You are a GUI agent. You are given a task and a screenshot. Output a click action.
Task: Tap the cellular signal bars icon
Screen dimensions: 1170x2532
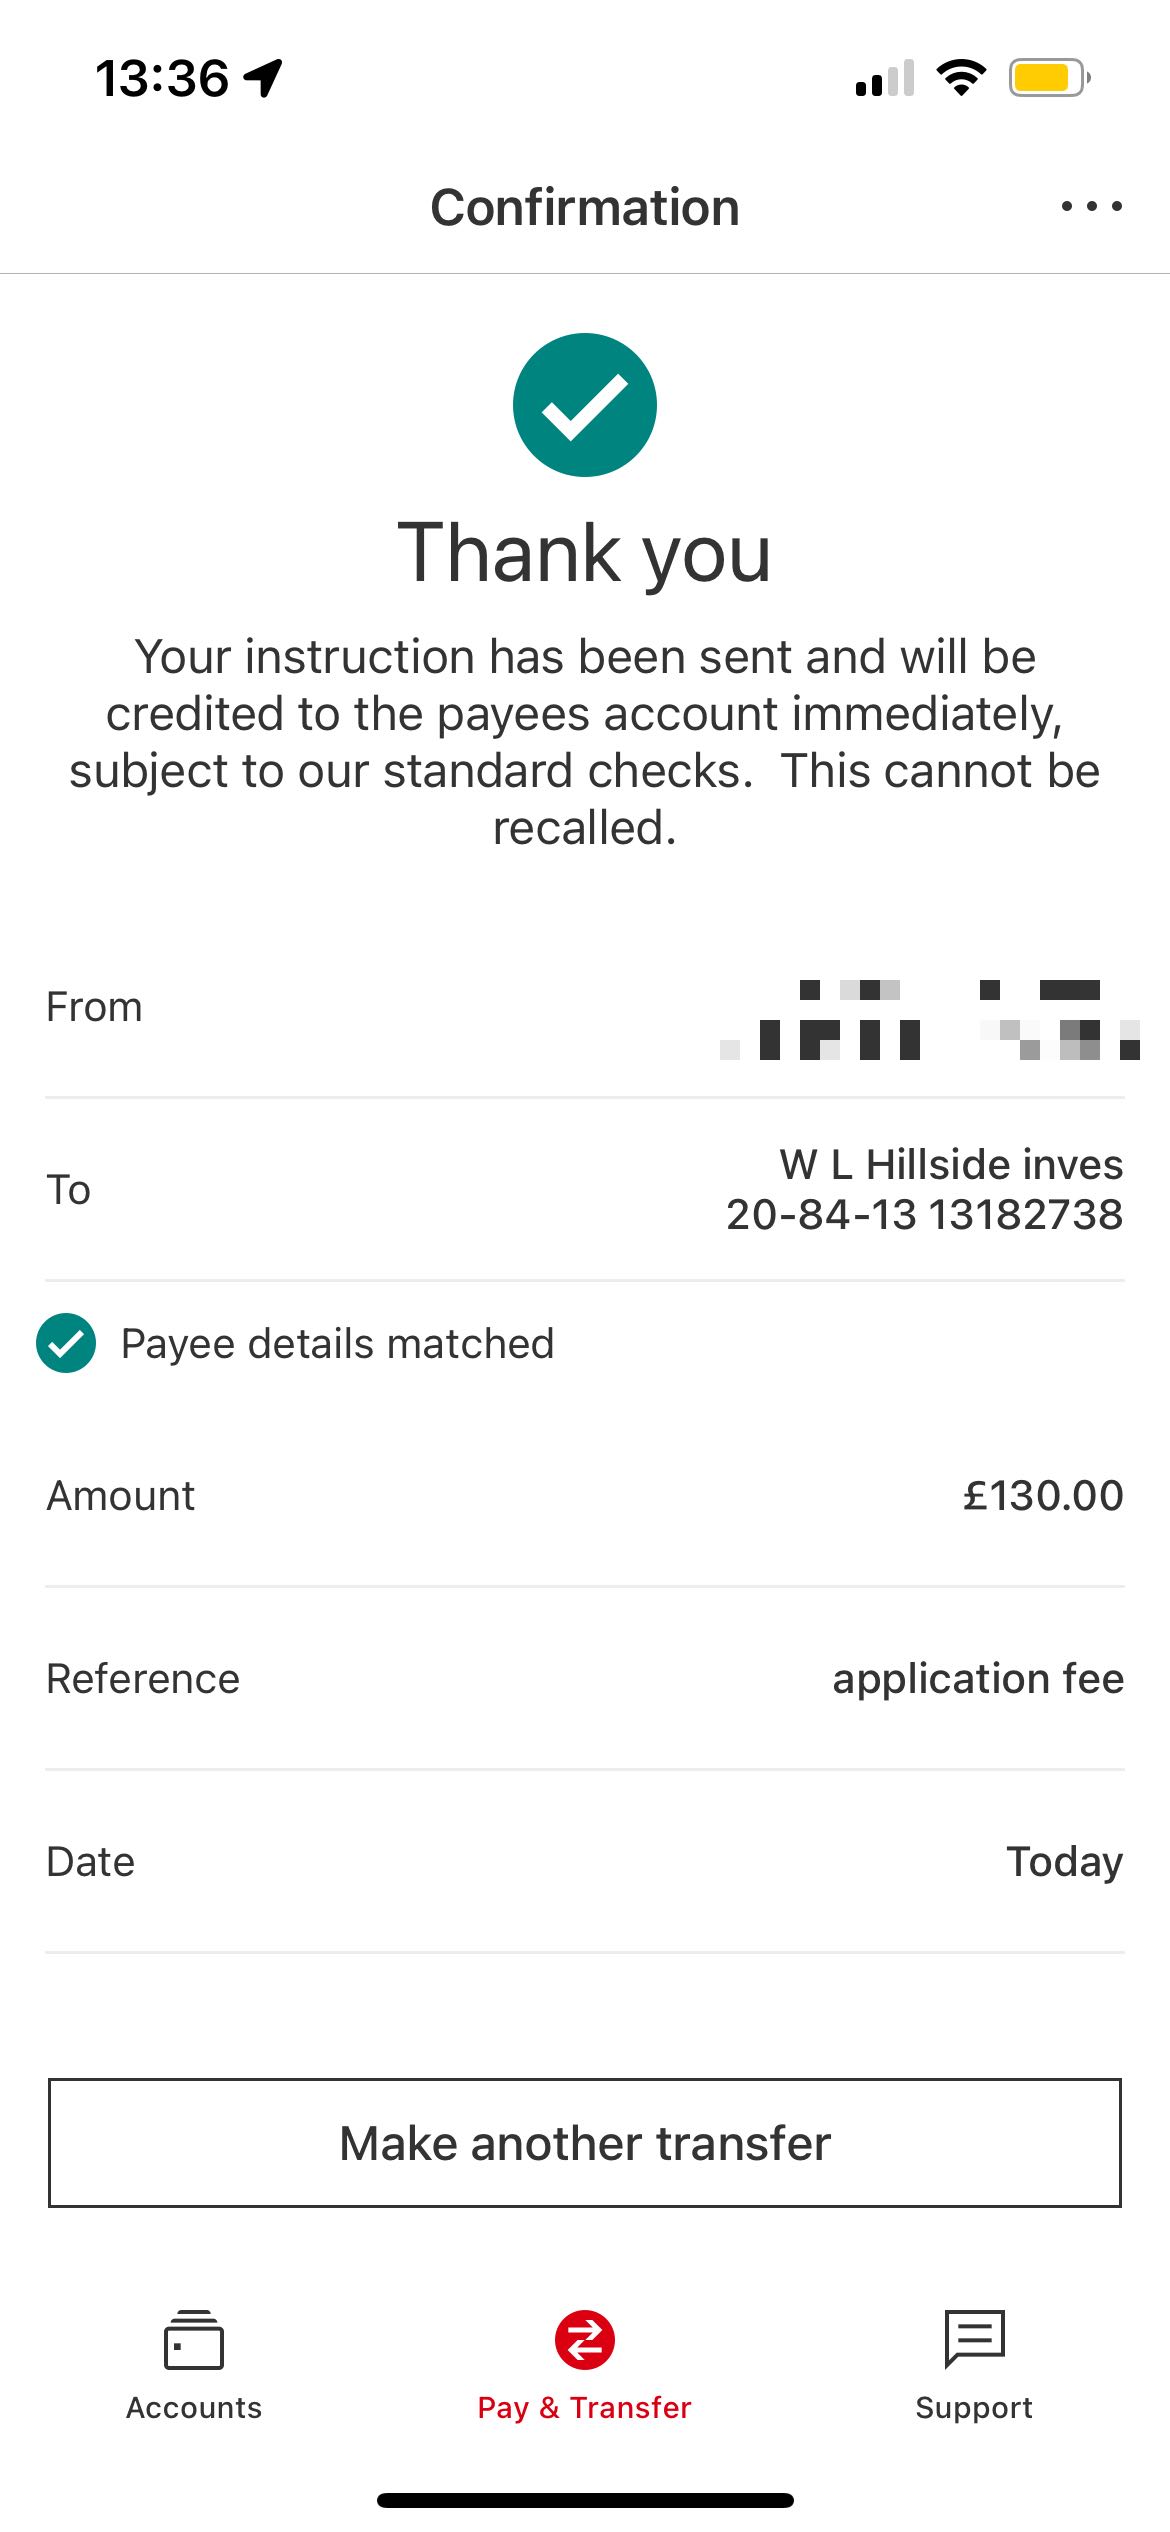pyautogui.click(x=885, y=79)
